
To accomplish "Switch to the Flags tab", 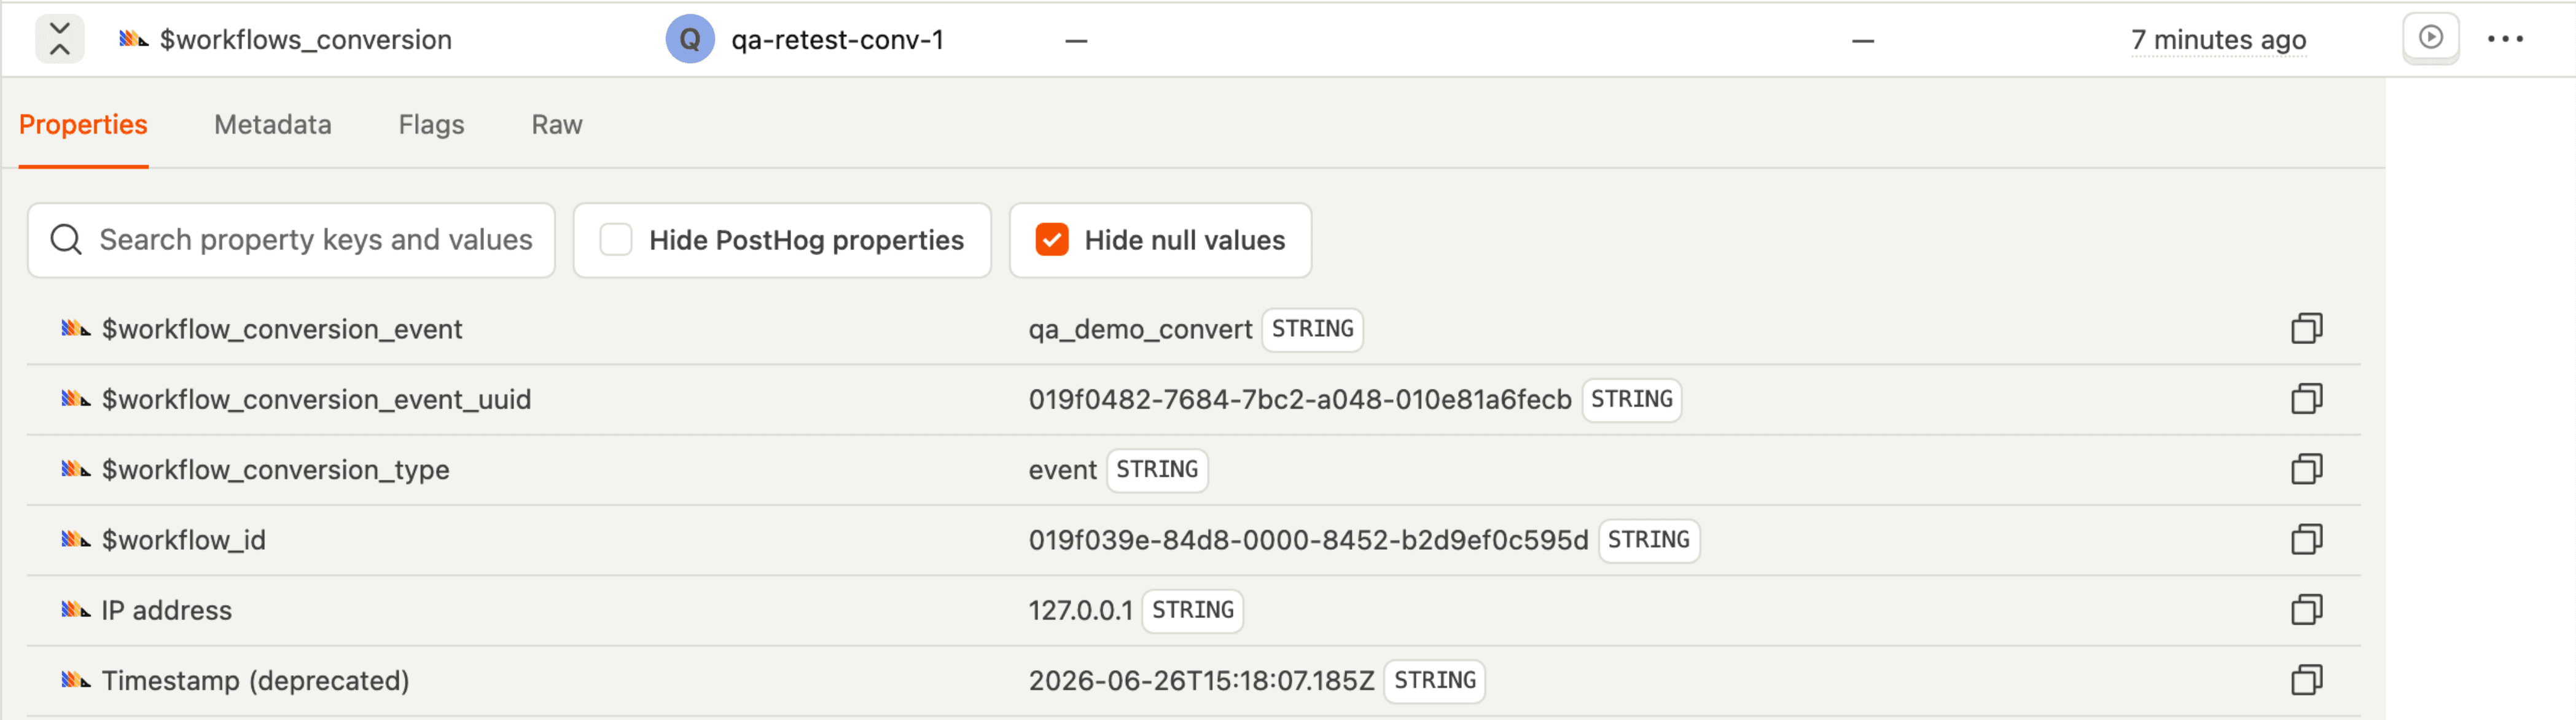I will tap(431, 125).
